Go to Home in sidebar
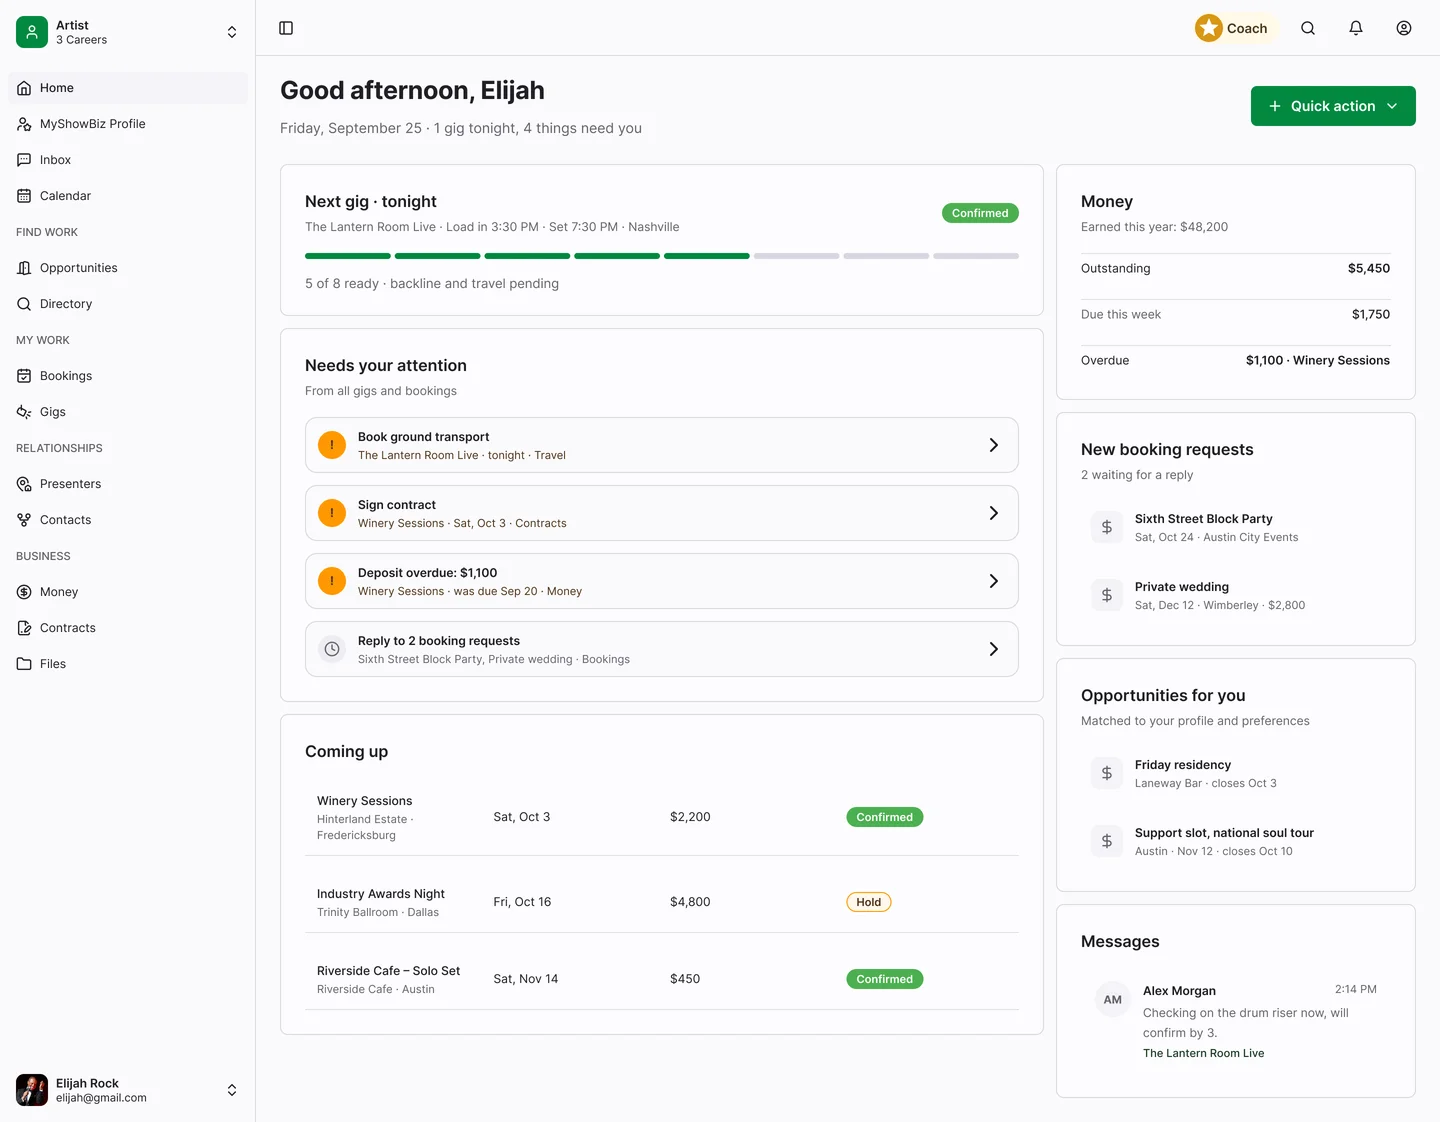Image resolution: width=1440 pixels, height=1122 pixels. 128,88
